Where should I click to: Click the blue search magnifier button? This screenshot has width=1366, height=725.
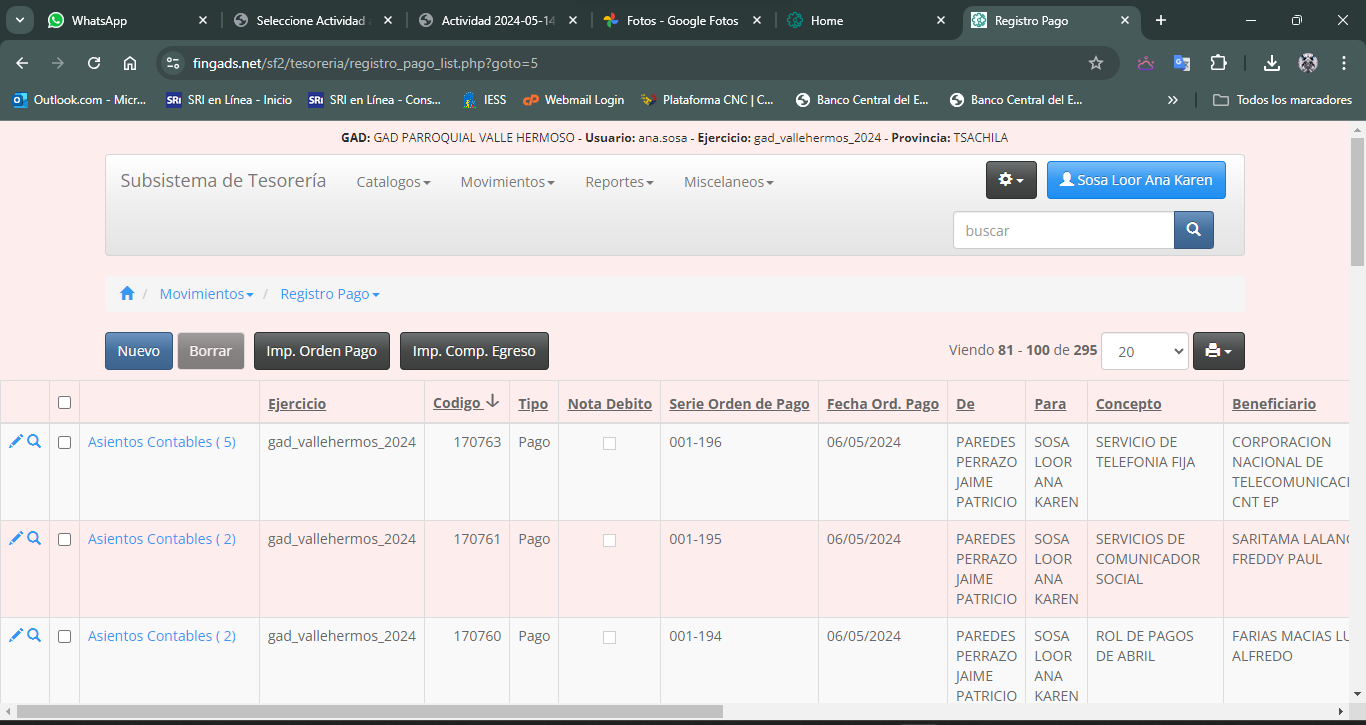(x=1193, y=230)
